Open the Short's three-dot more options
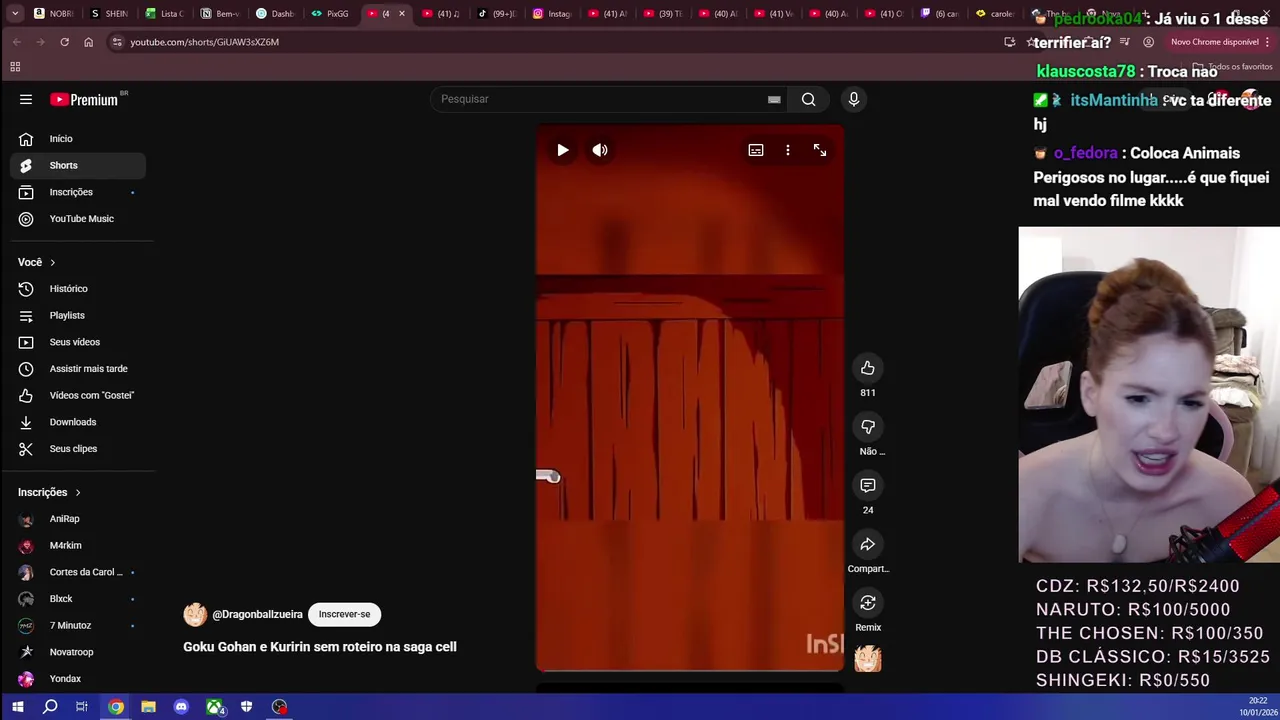This screenshot has height=720, width=1280. click(x=788, y=150)
